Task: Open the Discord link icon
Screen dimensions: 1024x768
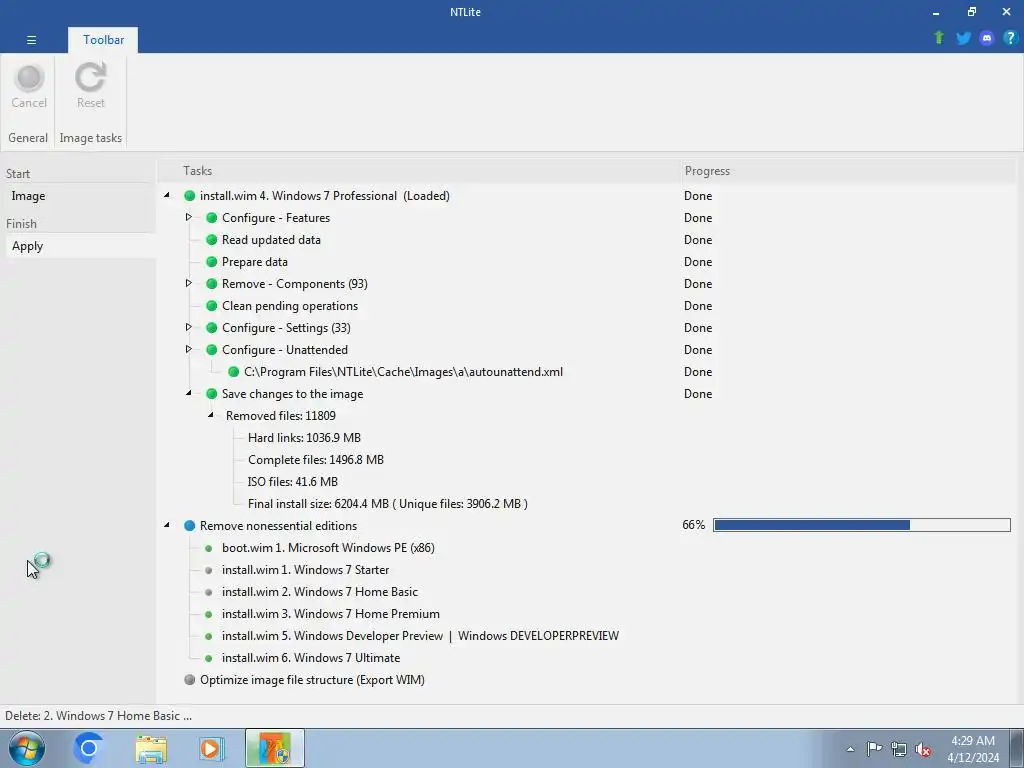Action: (987, 38)
